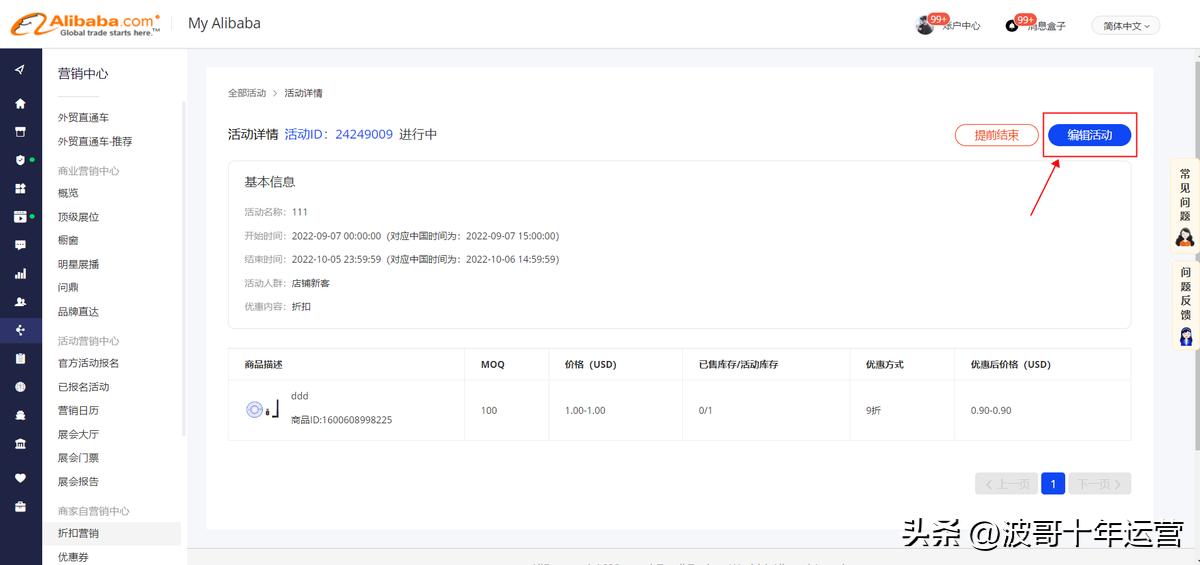Click the four-squares grid icon in the sidebar
Screen dimensions: 1200x565
(20, 188)
